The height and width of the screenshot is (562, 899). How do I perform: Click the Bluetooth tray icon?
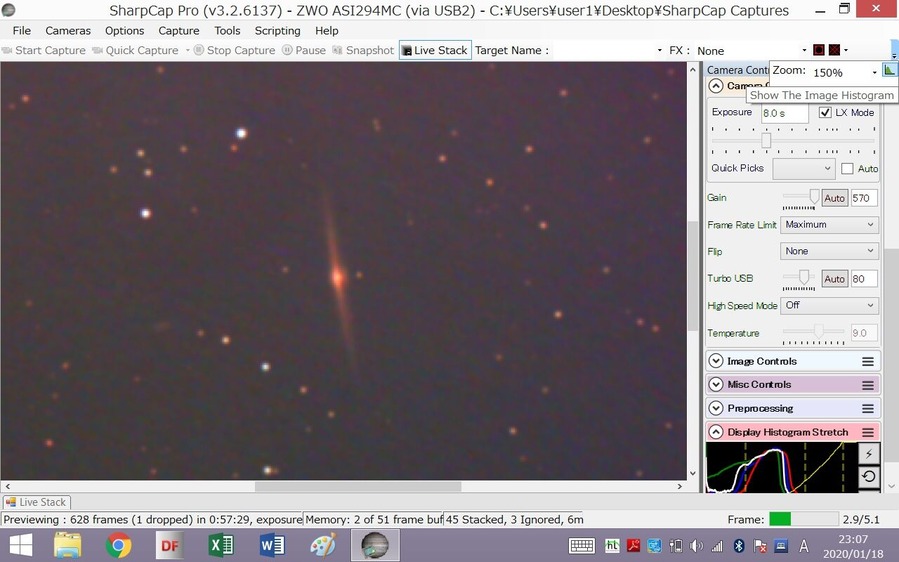(739, 545)
